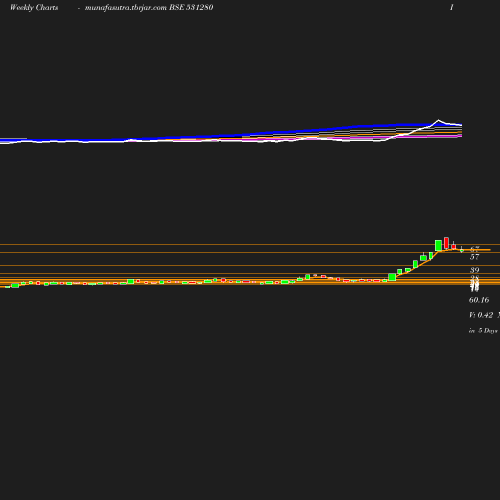The image size is (500, 500).
Task: Click the 'BSE 531280' stock code
Action: point(191,7)
